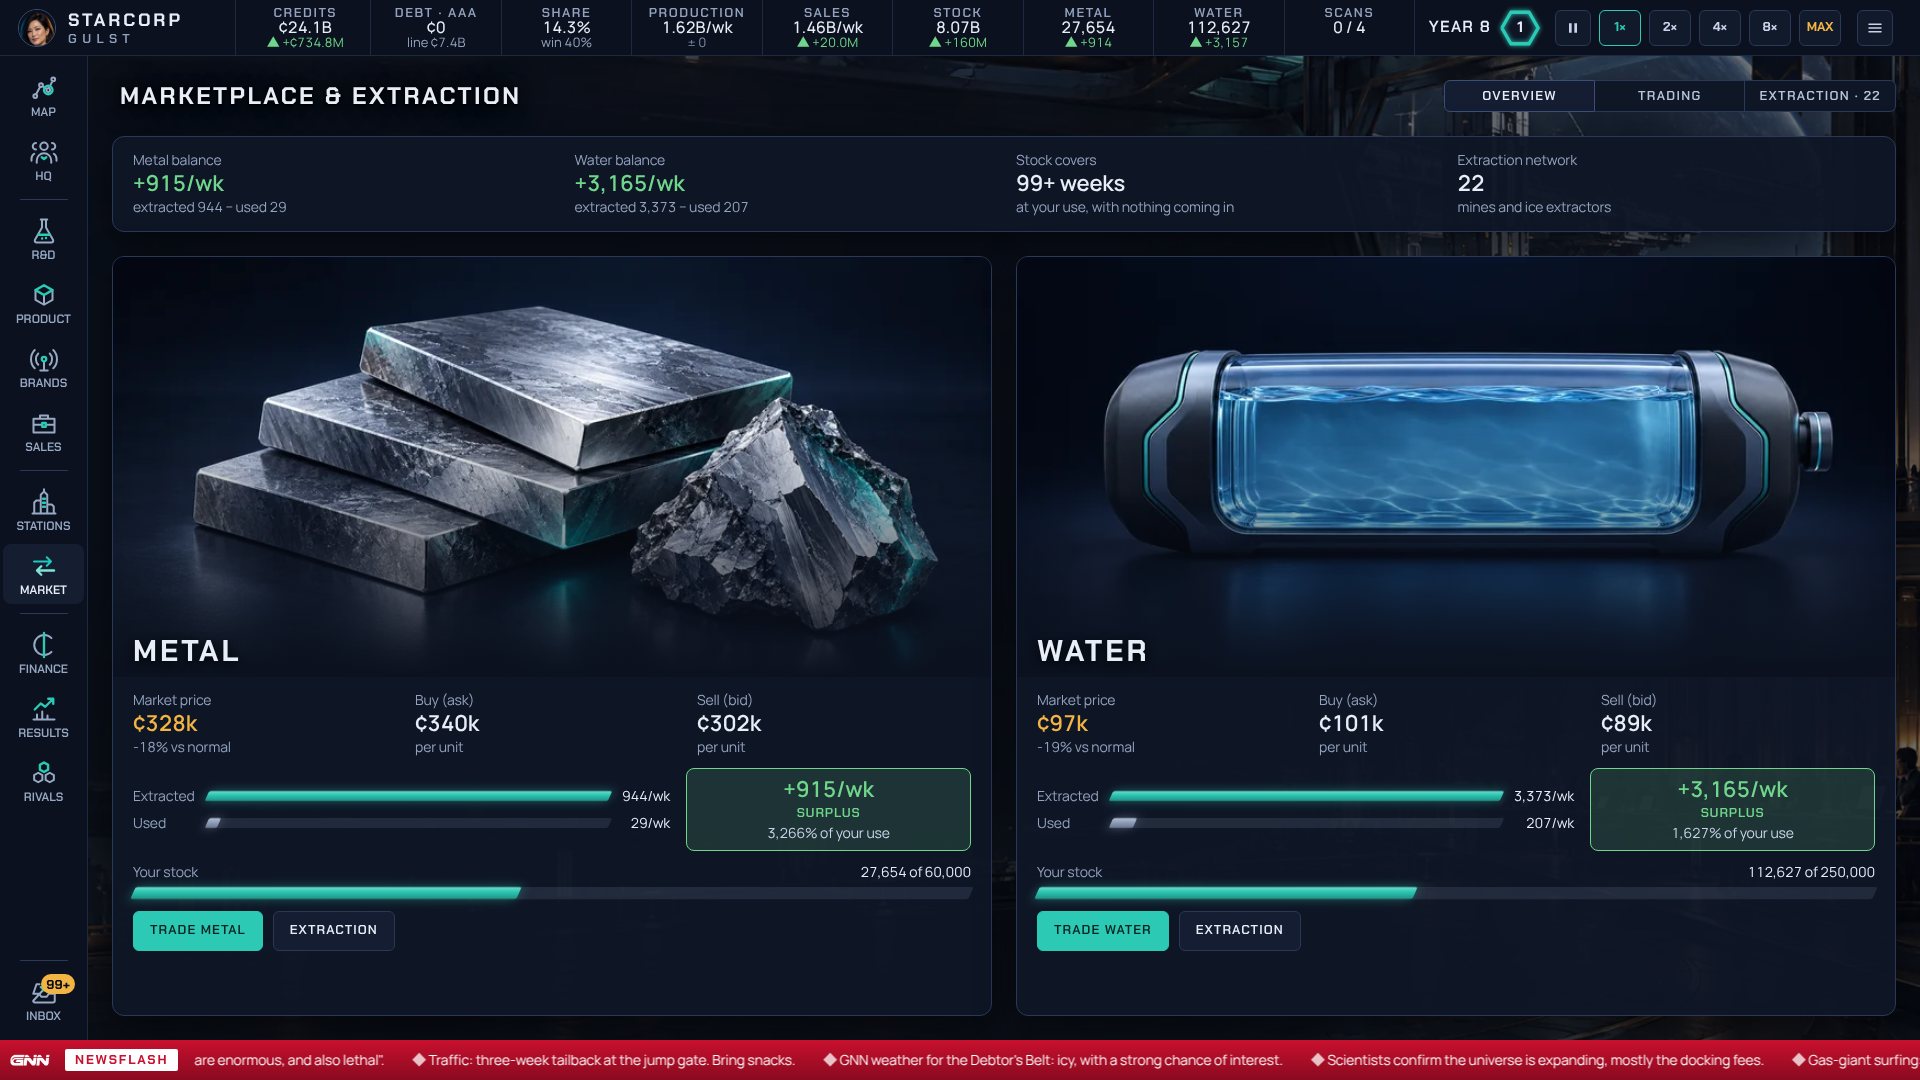Click the Water buy ask ¢101k
This screenshot has width=1920, height=1080.
tap(1351, 724)
